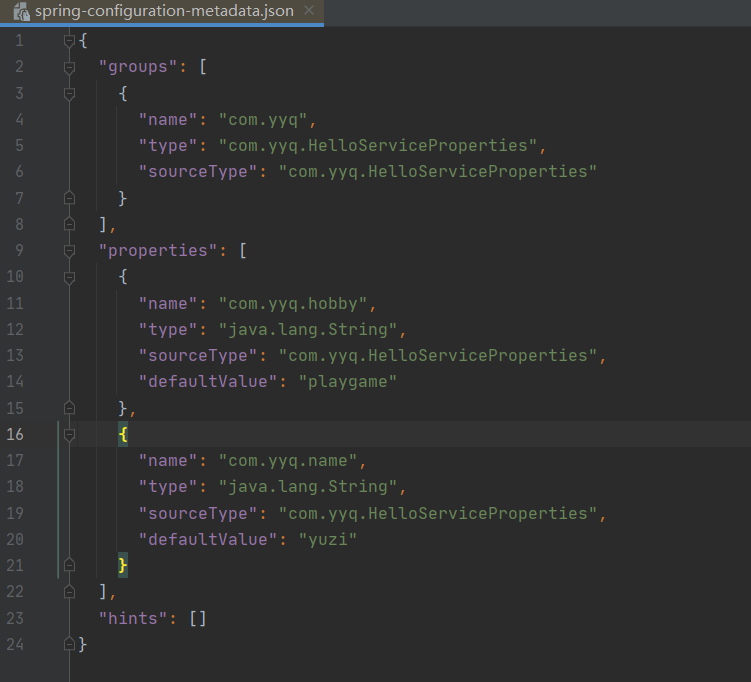Click the highlighted opening brace on line 16
The image size is (751, 682).
(123, 434)
